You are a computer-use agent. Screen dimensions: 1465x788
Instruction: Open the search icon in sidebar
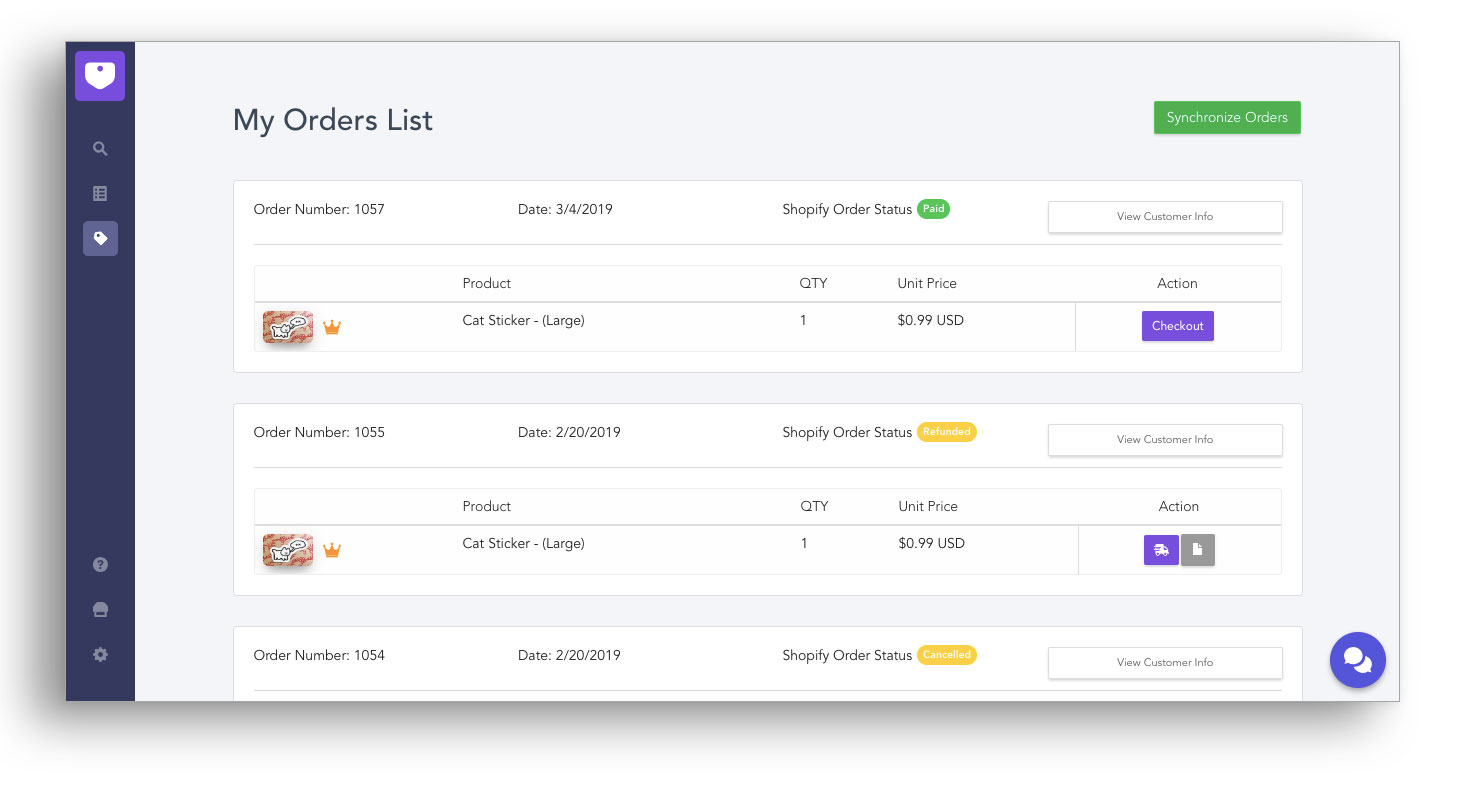click(x=100, y=149)
